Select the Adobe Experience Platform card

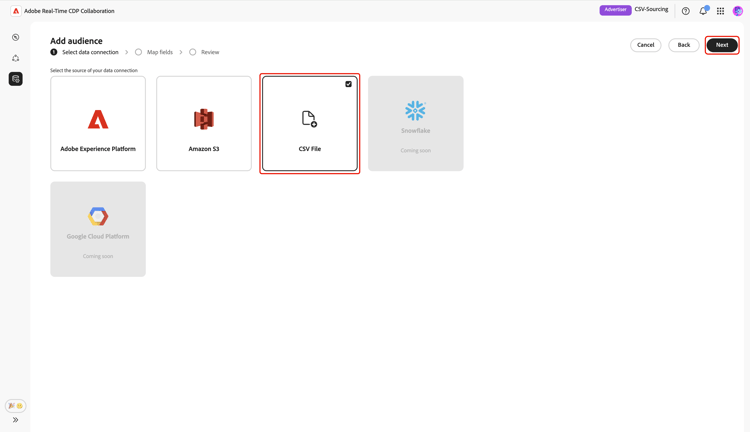(98, 123)
